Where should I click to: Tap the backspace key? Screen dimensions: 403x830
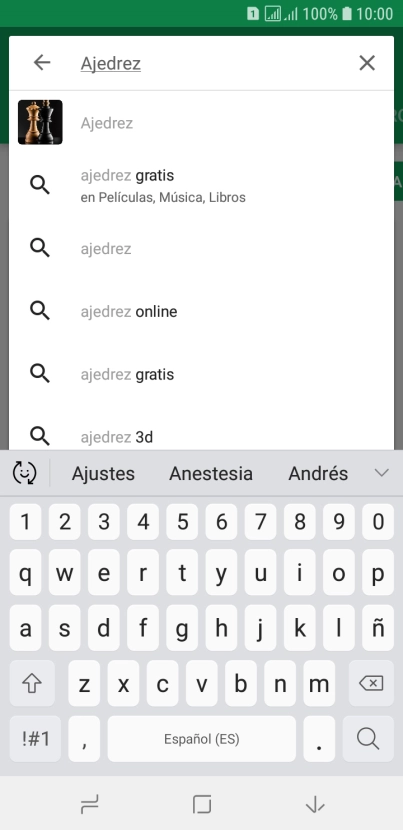pos(371,684)
